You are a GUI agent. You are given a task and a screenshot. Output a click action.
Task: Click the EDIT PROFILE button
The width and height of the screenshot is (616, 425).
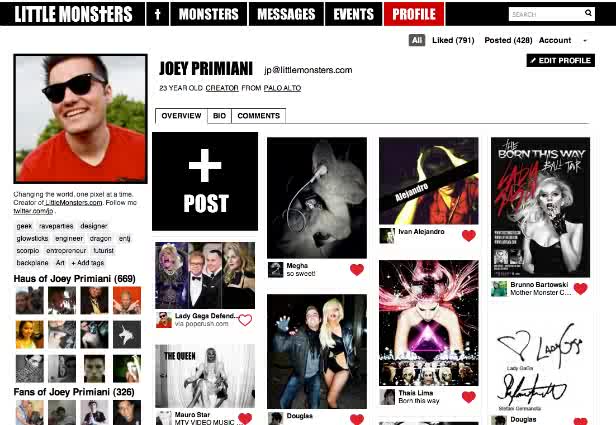click(561, 60)
